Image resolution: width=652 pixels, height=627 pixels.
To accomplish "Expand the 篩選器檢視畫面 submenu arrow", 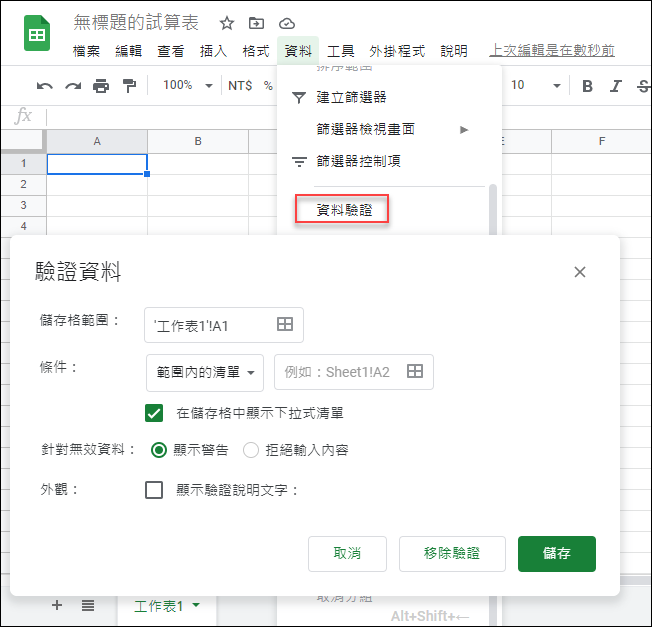I will pos(464,130).
